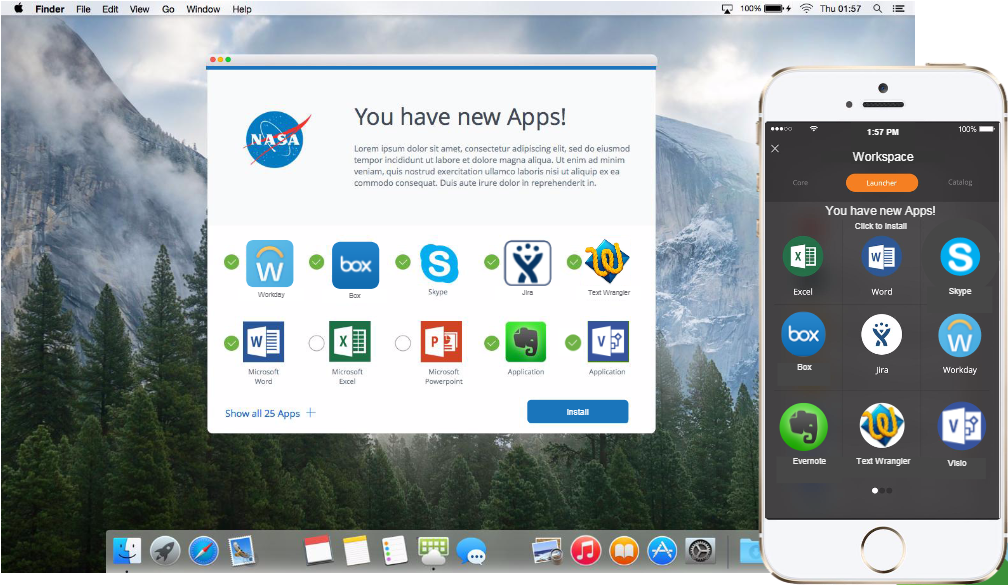Open Messages from the Dock
The image size is (1008, 585).
point(471,552)
